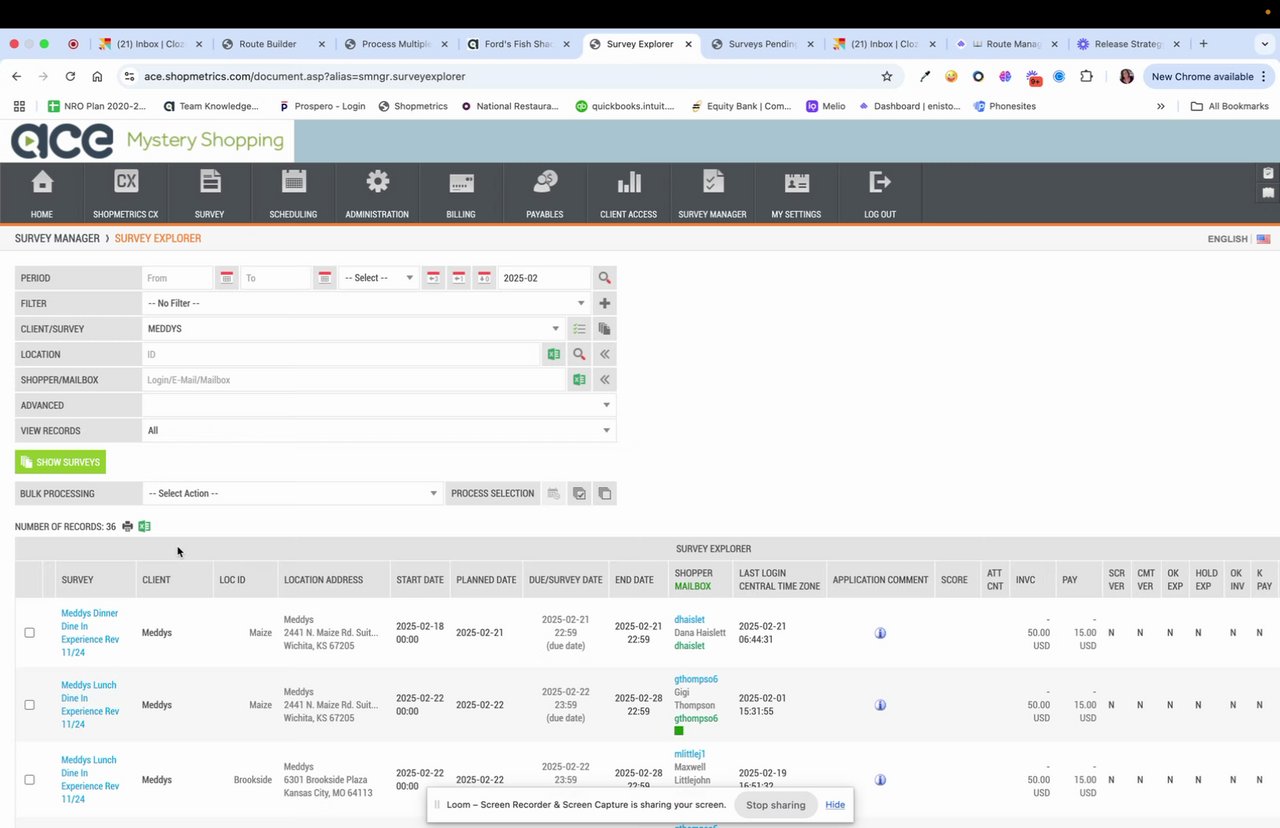View application comment info for mlittlej1 row

(880, 780)
